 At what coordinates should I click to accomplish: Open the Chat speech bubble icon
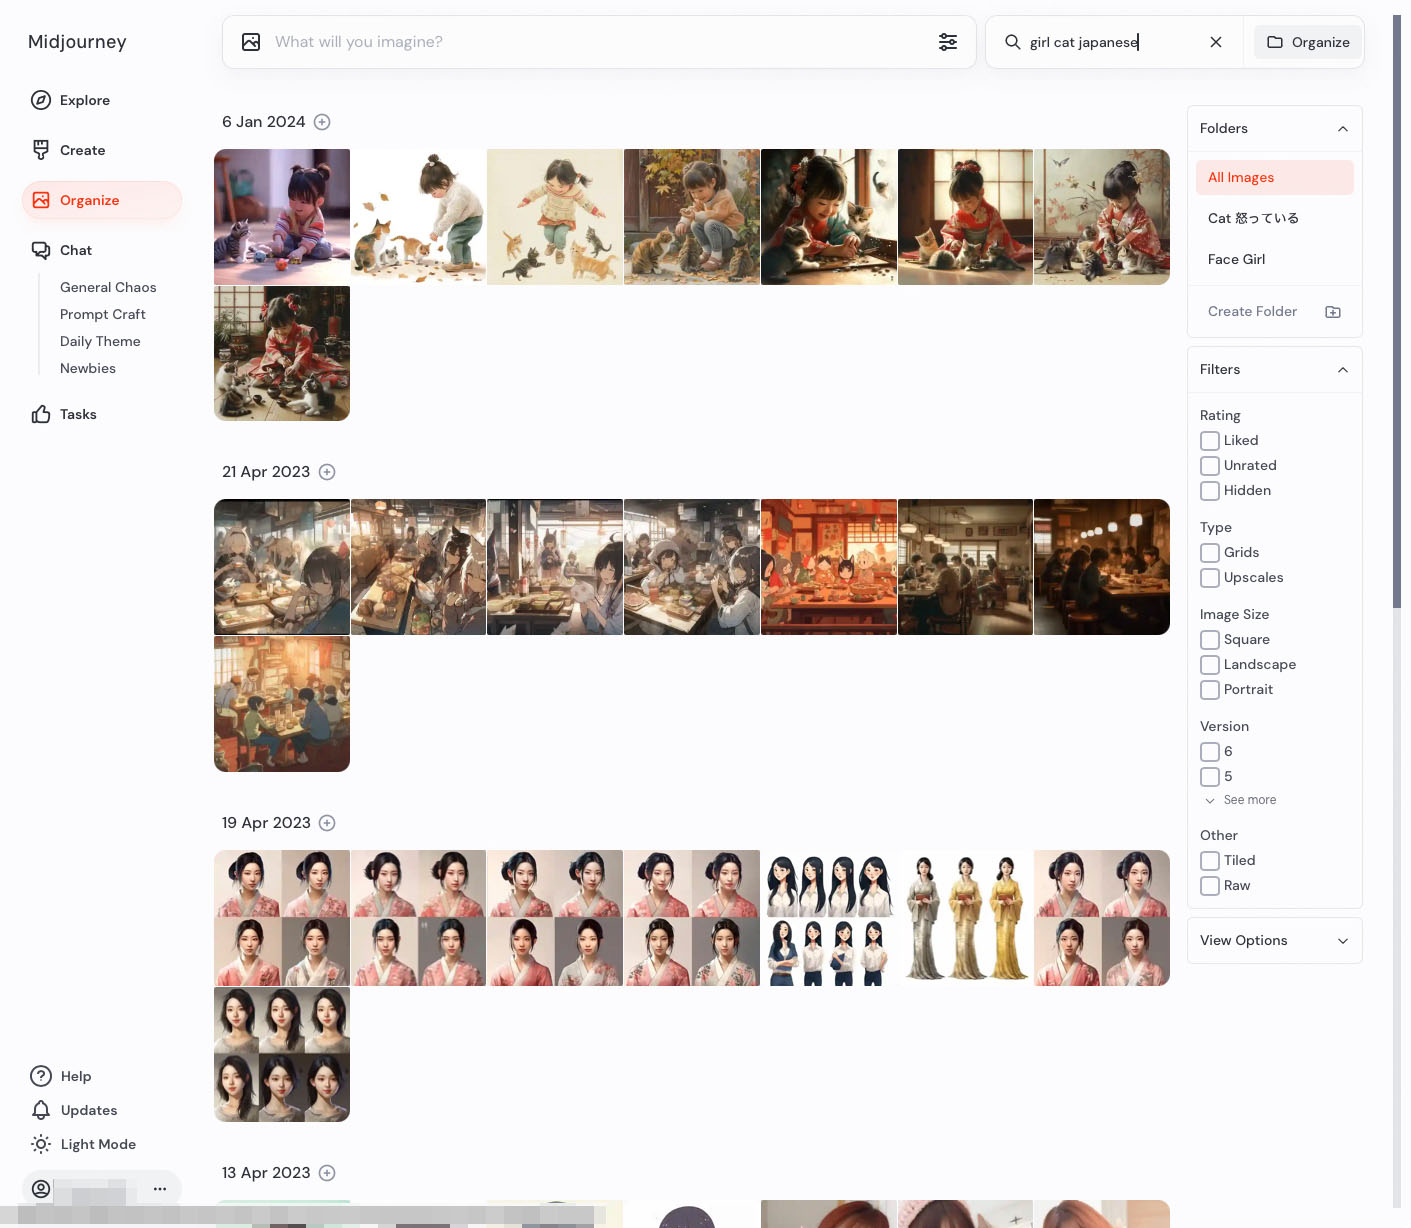[x=41, y=250]
